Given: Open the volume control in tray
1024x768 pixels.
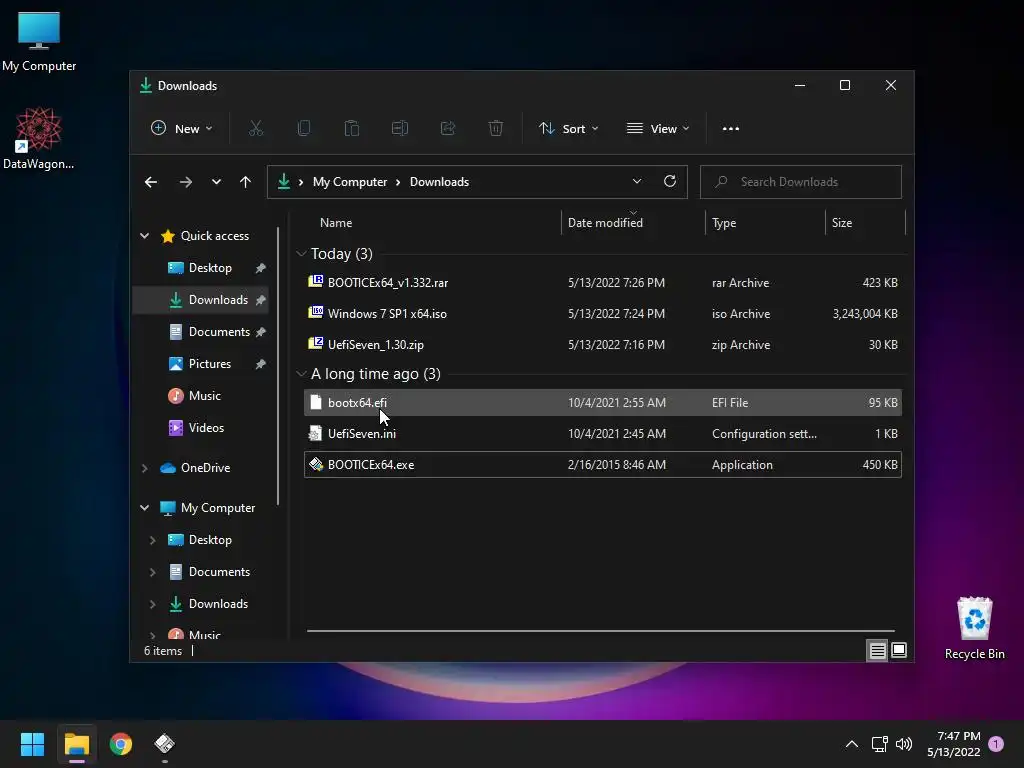Looking at the screenshot, I should point(904,744).
